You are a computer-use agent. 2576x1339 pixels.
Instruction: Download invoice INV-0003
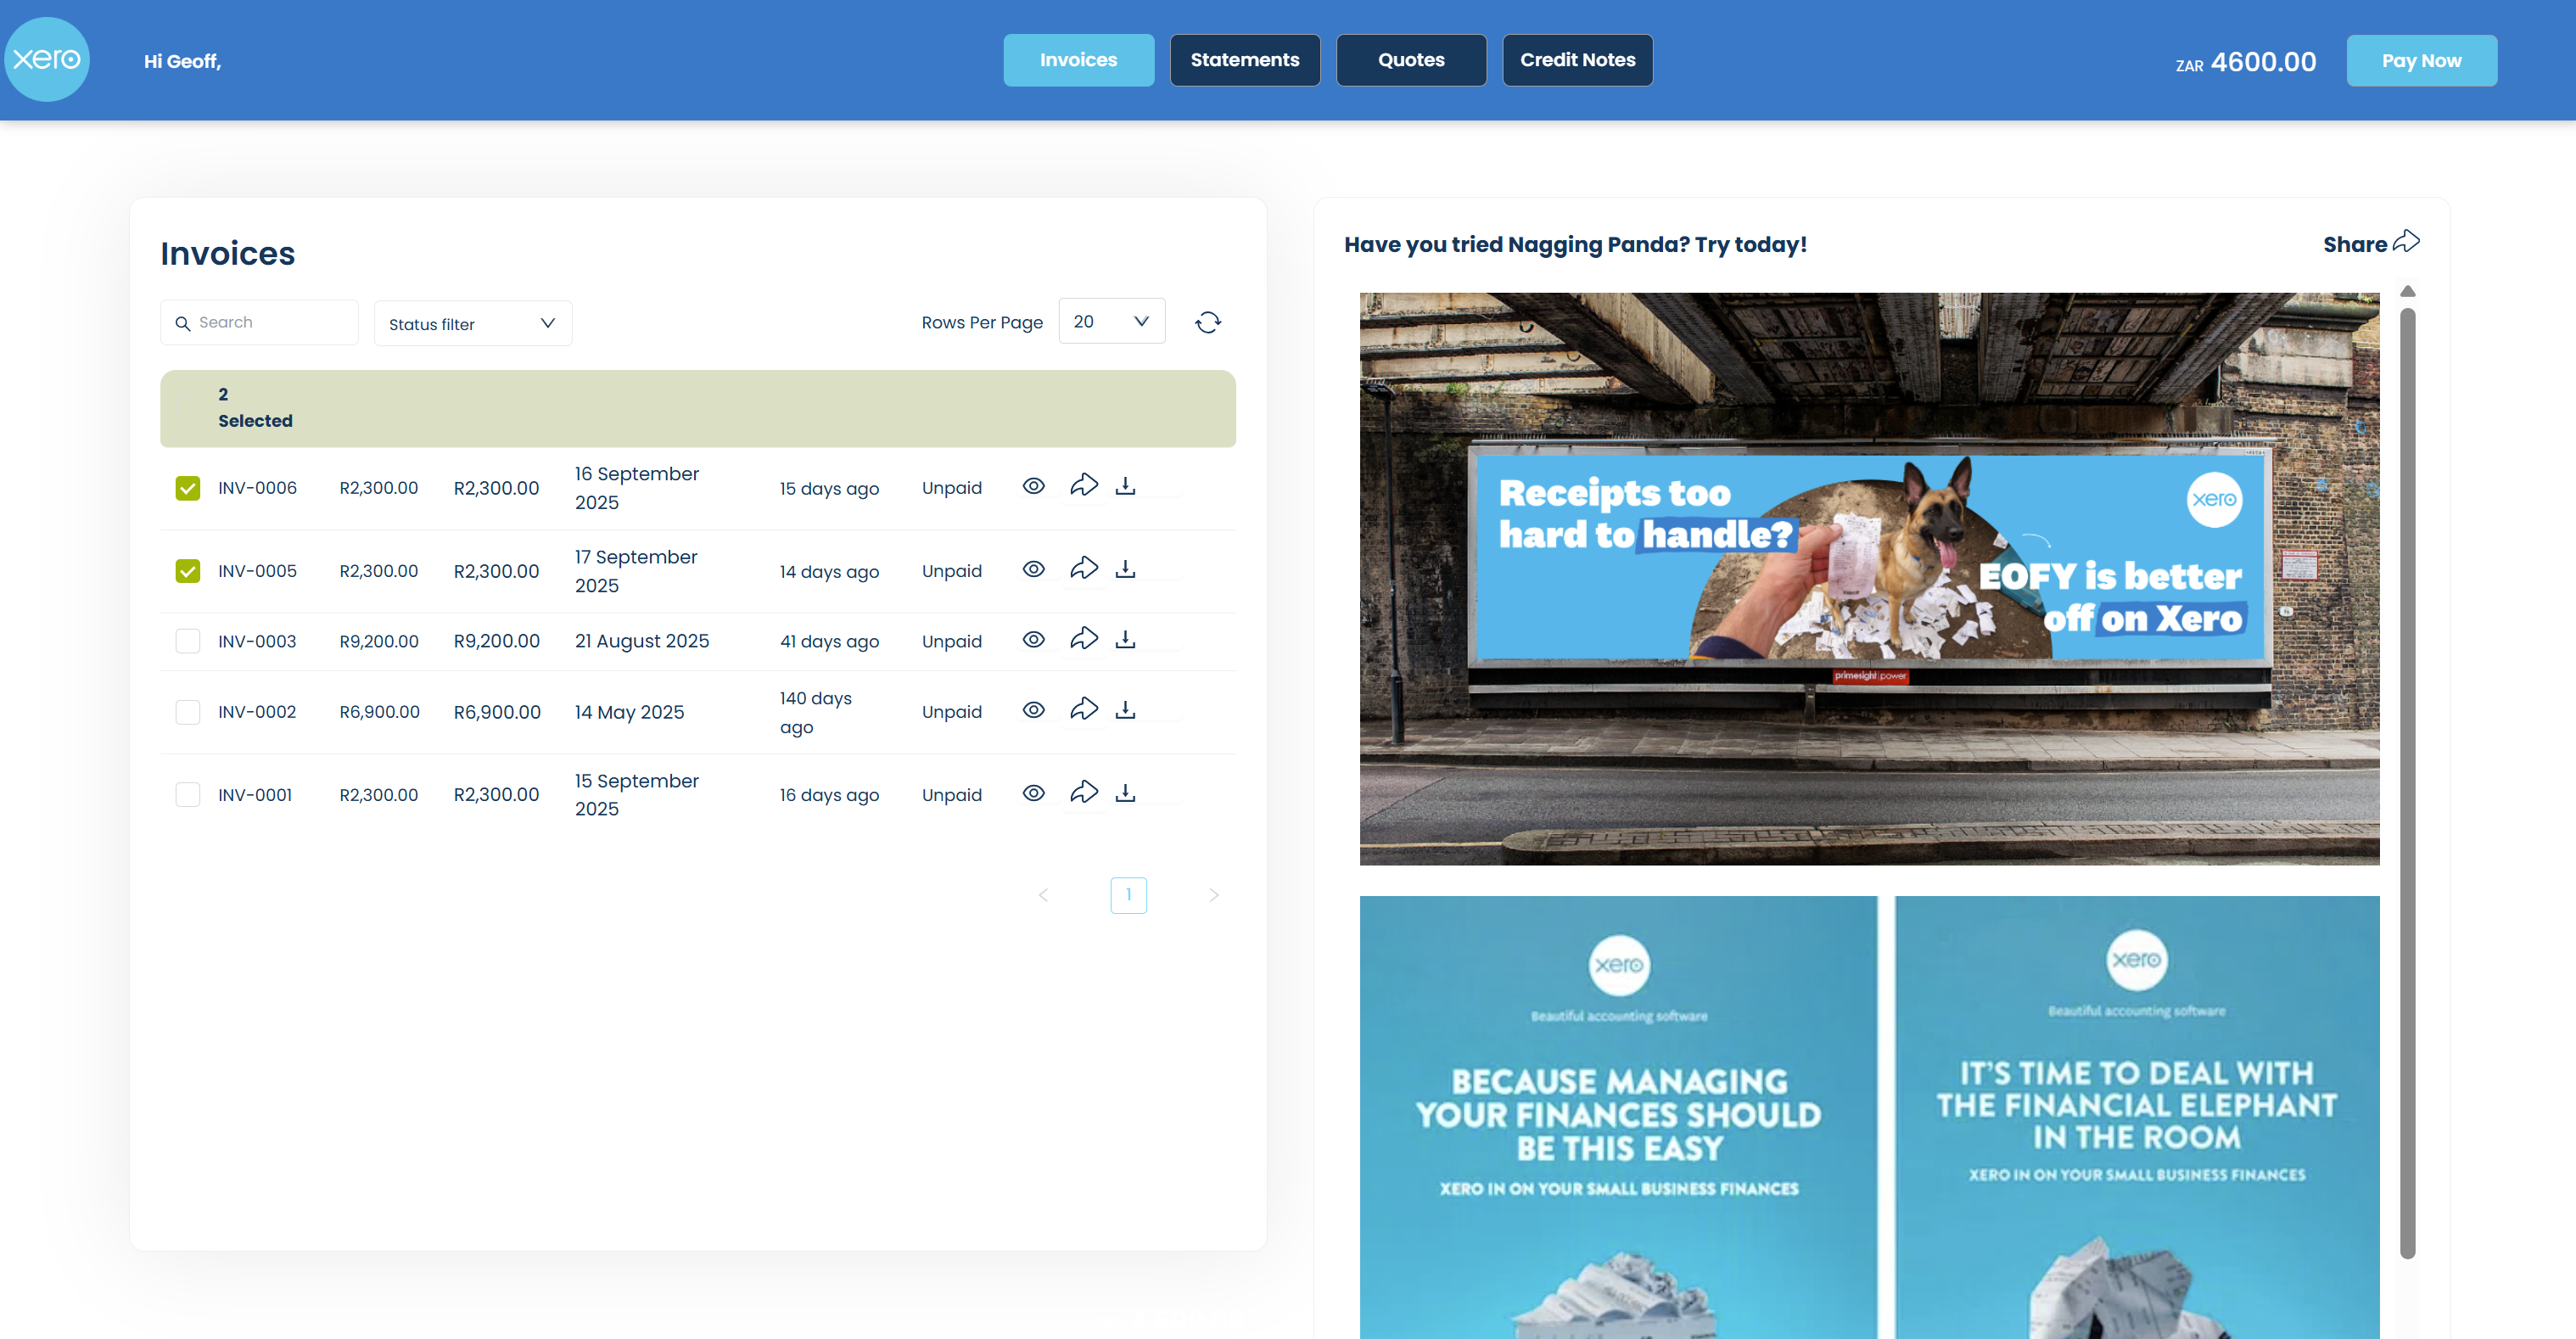pos(1125,640)
